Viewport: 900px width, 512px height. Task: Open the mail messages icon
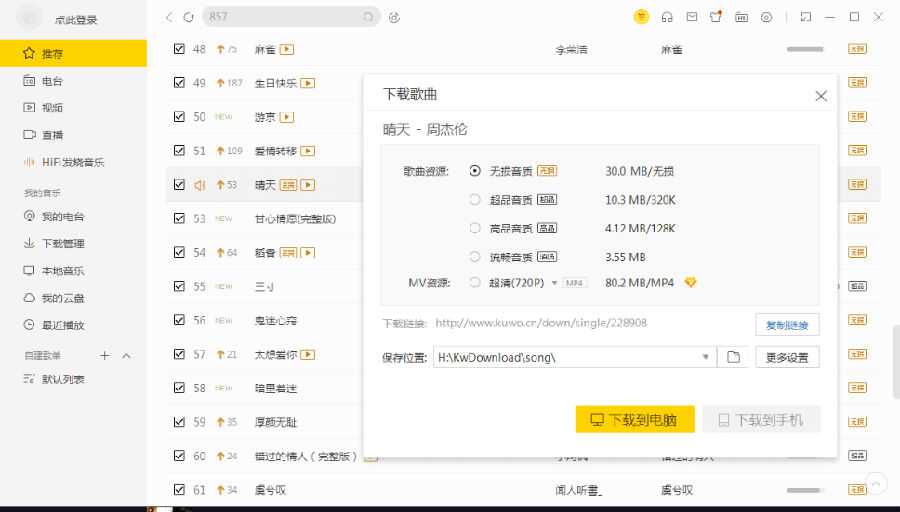coord(692,17)
